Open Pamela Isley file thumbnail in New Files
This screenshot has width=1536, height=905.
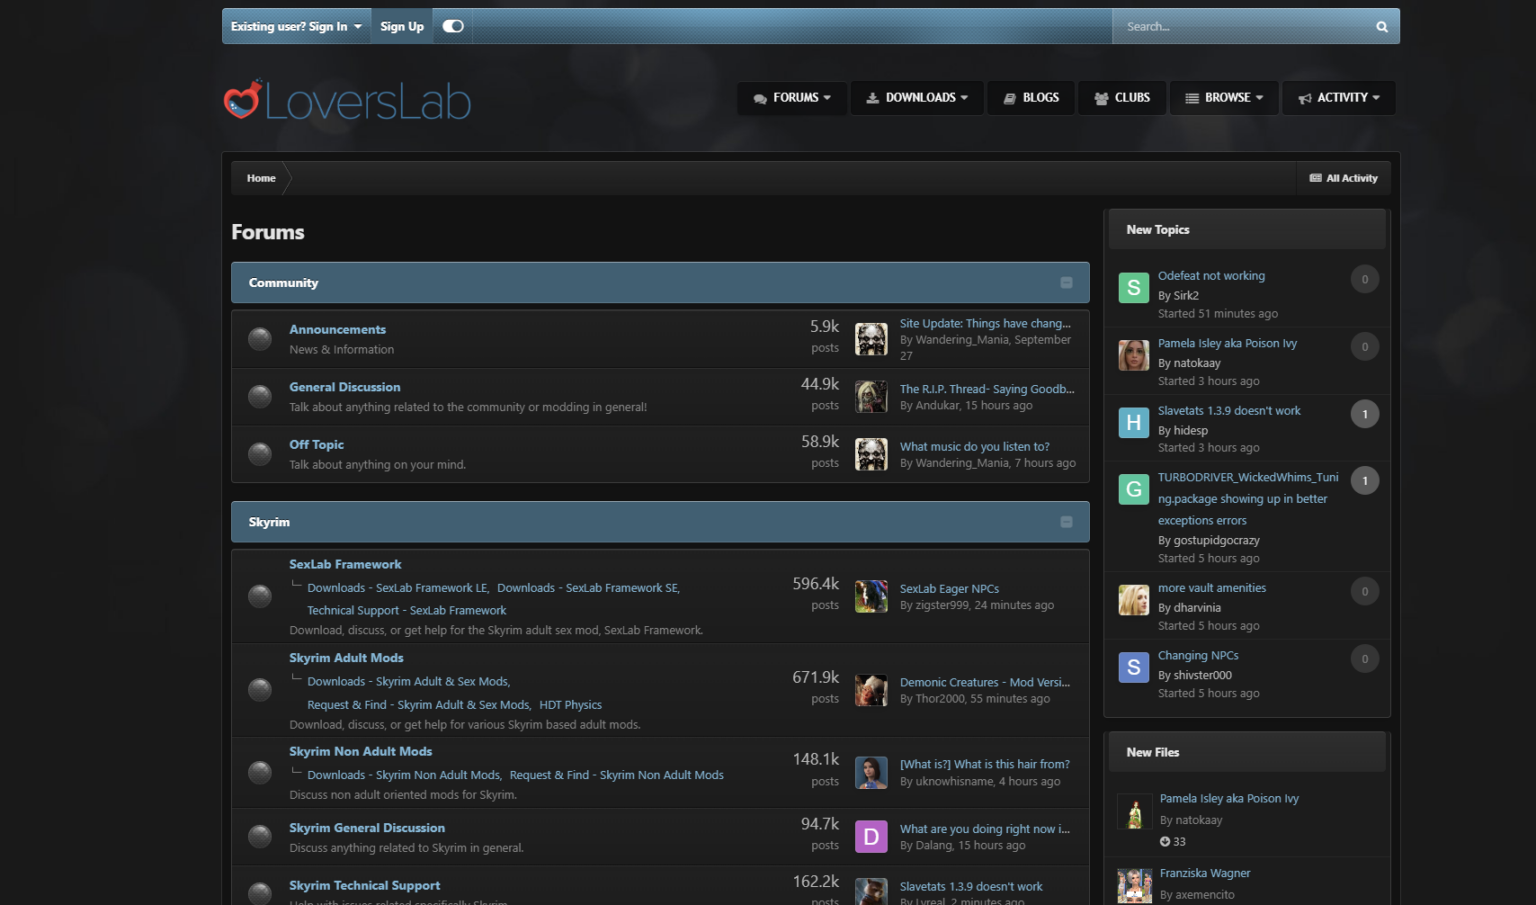pyautogui.click(x=1134, y=812)
